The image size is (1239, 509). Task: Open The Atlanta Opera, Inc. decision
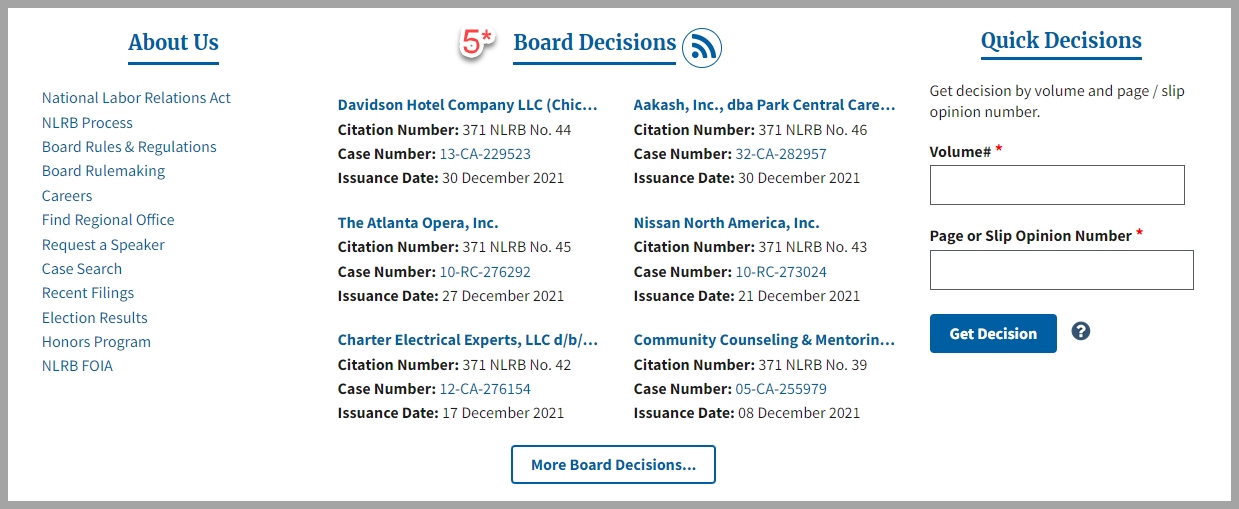coord(418,223)
